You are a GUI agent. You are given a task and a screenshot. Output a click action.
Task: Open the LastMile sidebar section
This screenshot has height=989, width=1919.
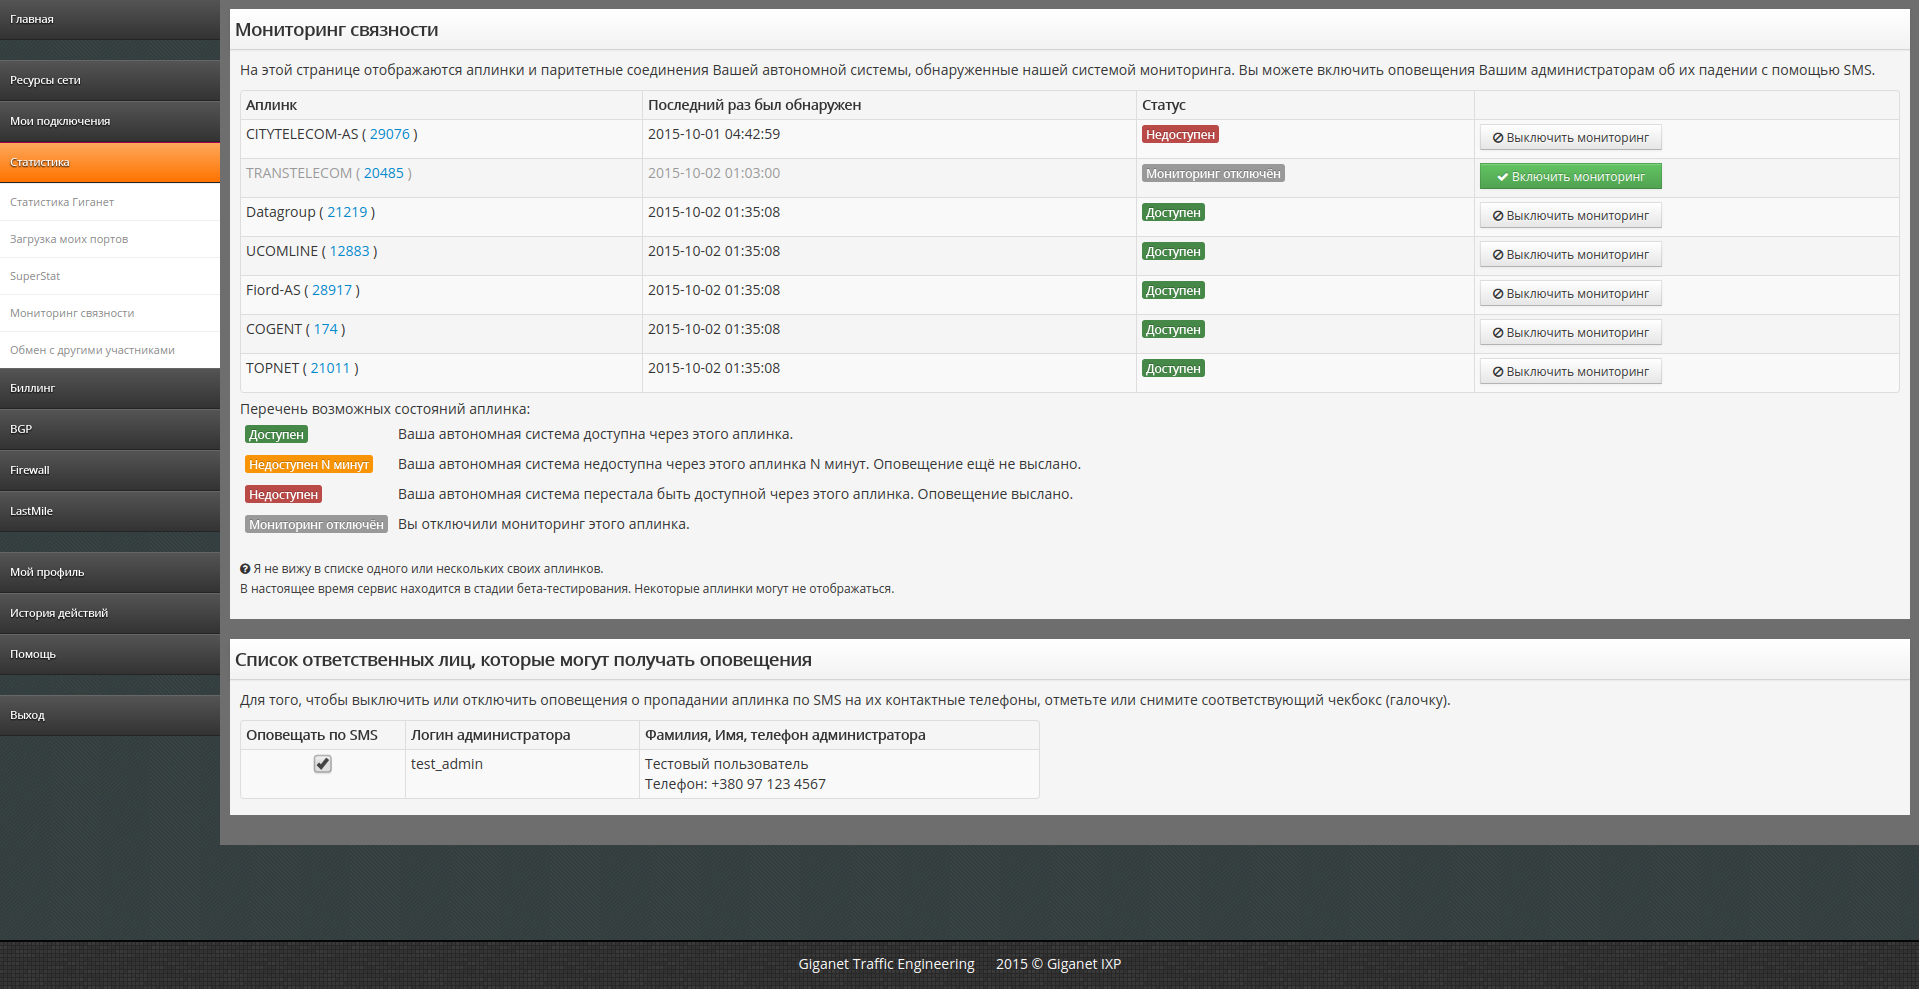coord(110,511)
